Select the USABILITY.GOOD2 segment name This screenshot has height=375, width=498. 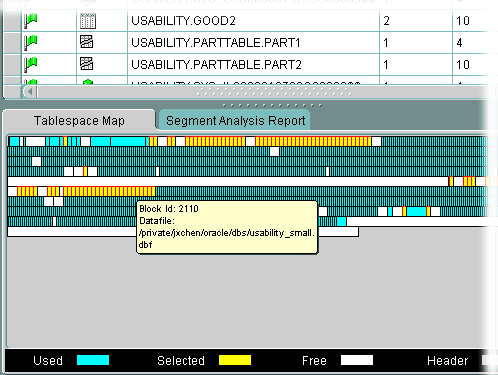tap(183, 21)
